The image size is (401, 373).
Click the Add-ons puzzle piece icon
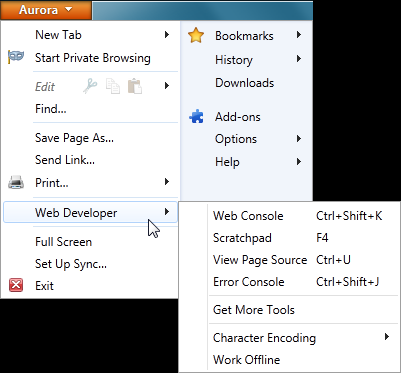[196, 117]
